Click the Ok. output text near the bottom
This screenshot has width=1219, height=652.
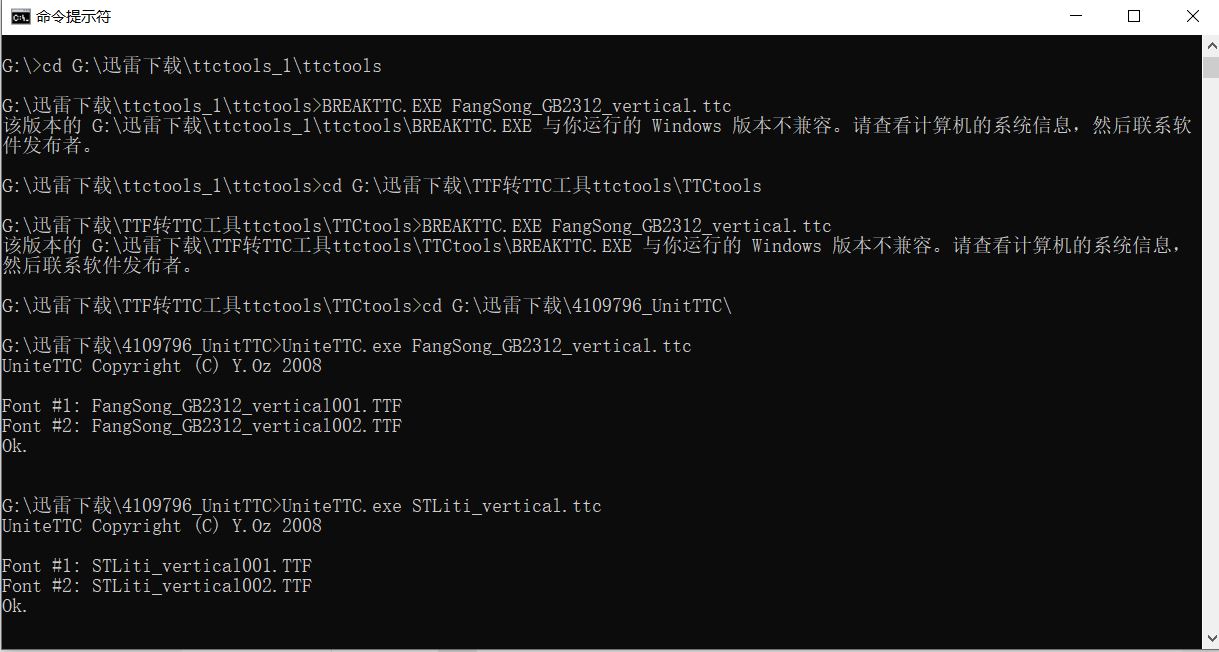click(14, 605)
